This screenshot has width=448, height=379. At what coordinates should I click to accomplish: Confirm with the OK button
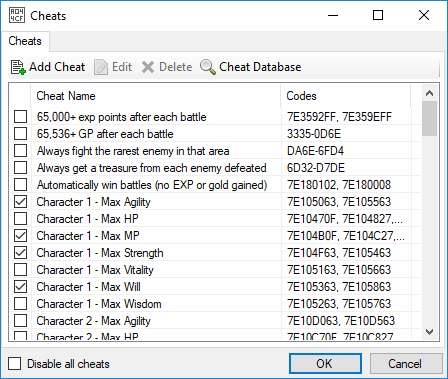point(325,363)
